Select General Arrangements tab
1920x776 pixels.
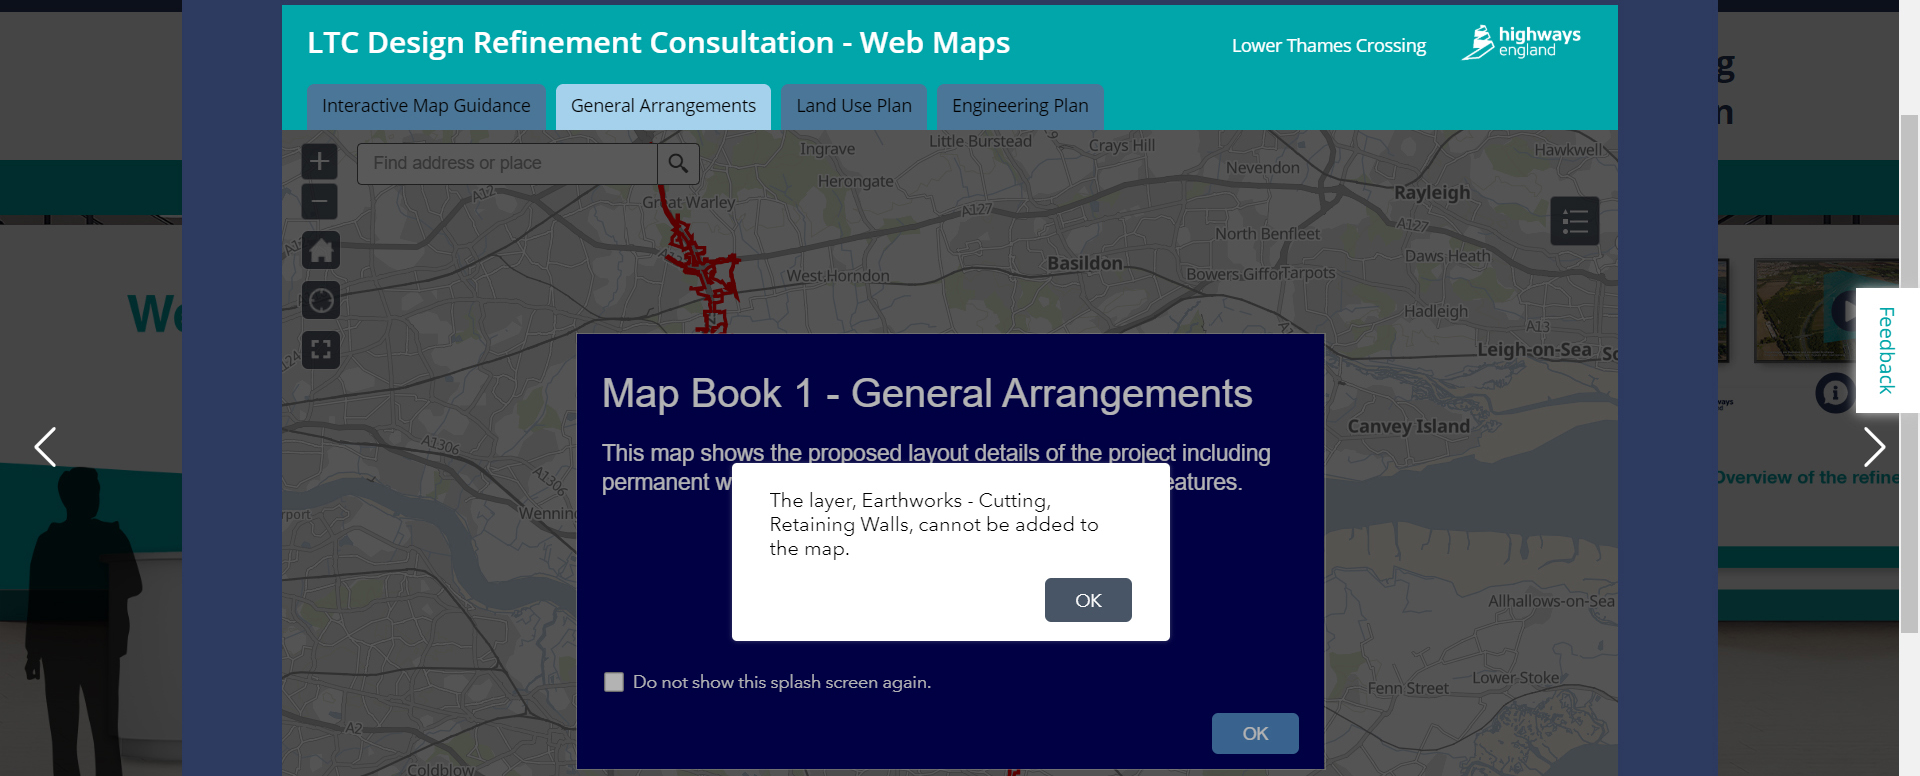coord(663,106)
